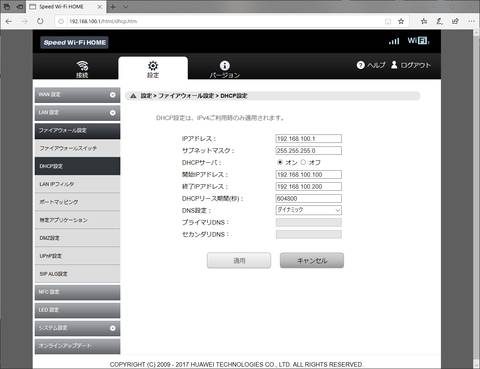Click the set-aside tabs icon
The image size is (480, 369).
[20, 7]
